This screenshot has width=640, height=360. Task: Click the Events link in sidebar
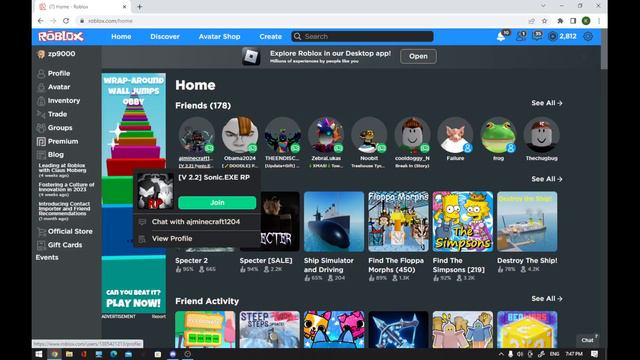47,258
